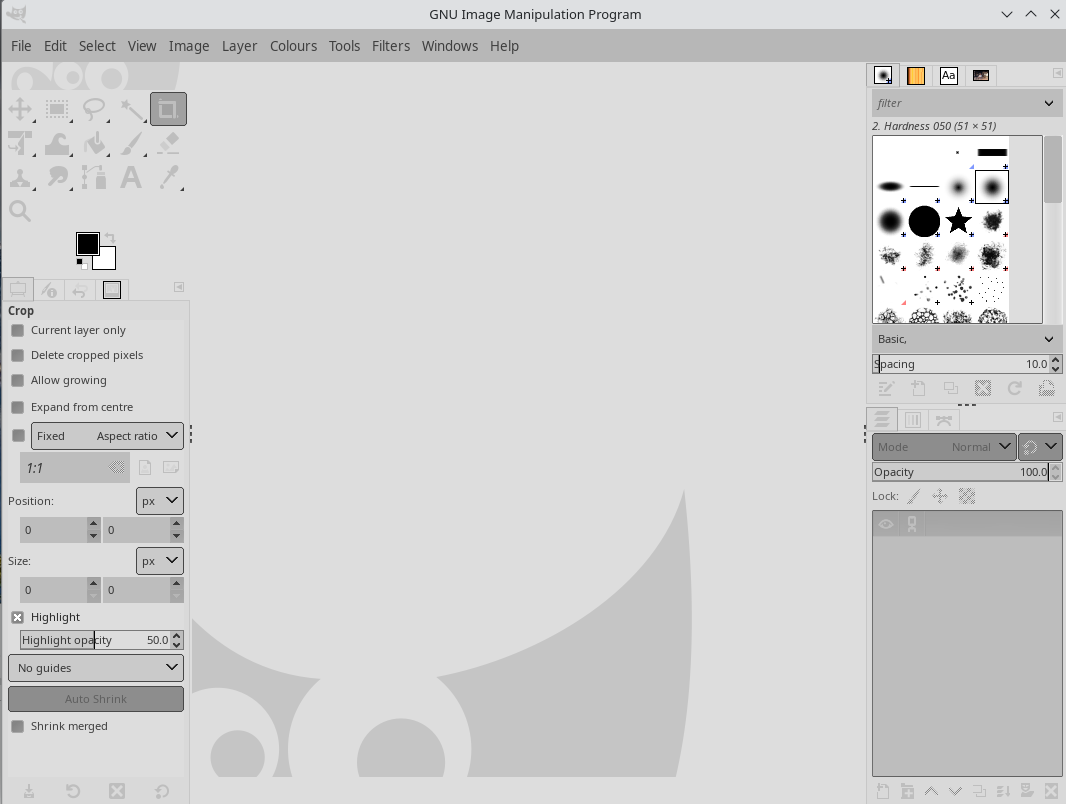Open the No guides dropdown
Image resolution: width=1066 pixels, height=804 pixels.
96,668
